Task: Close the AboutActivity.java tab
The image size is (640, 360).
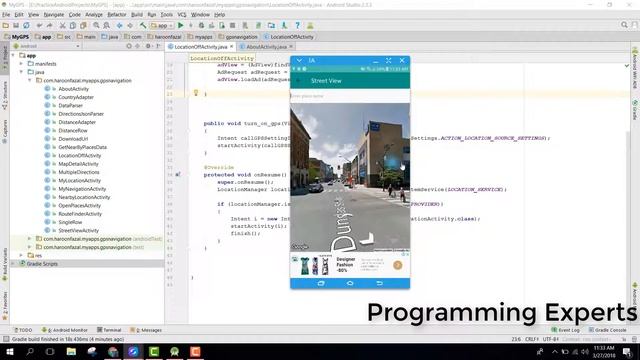Action: coord(291,47)
